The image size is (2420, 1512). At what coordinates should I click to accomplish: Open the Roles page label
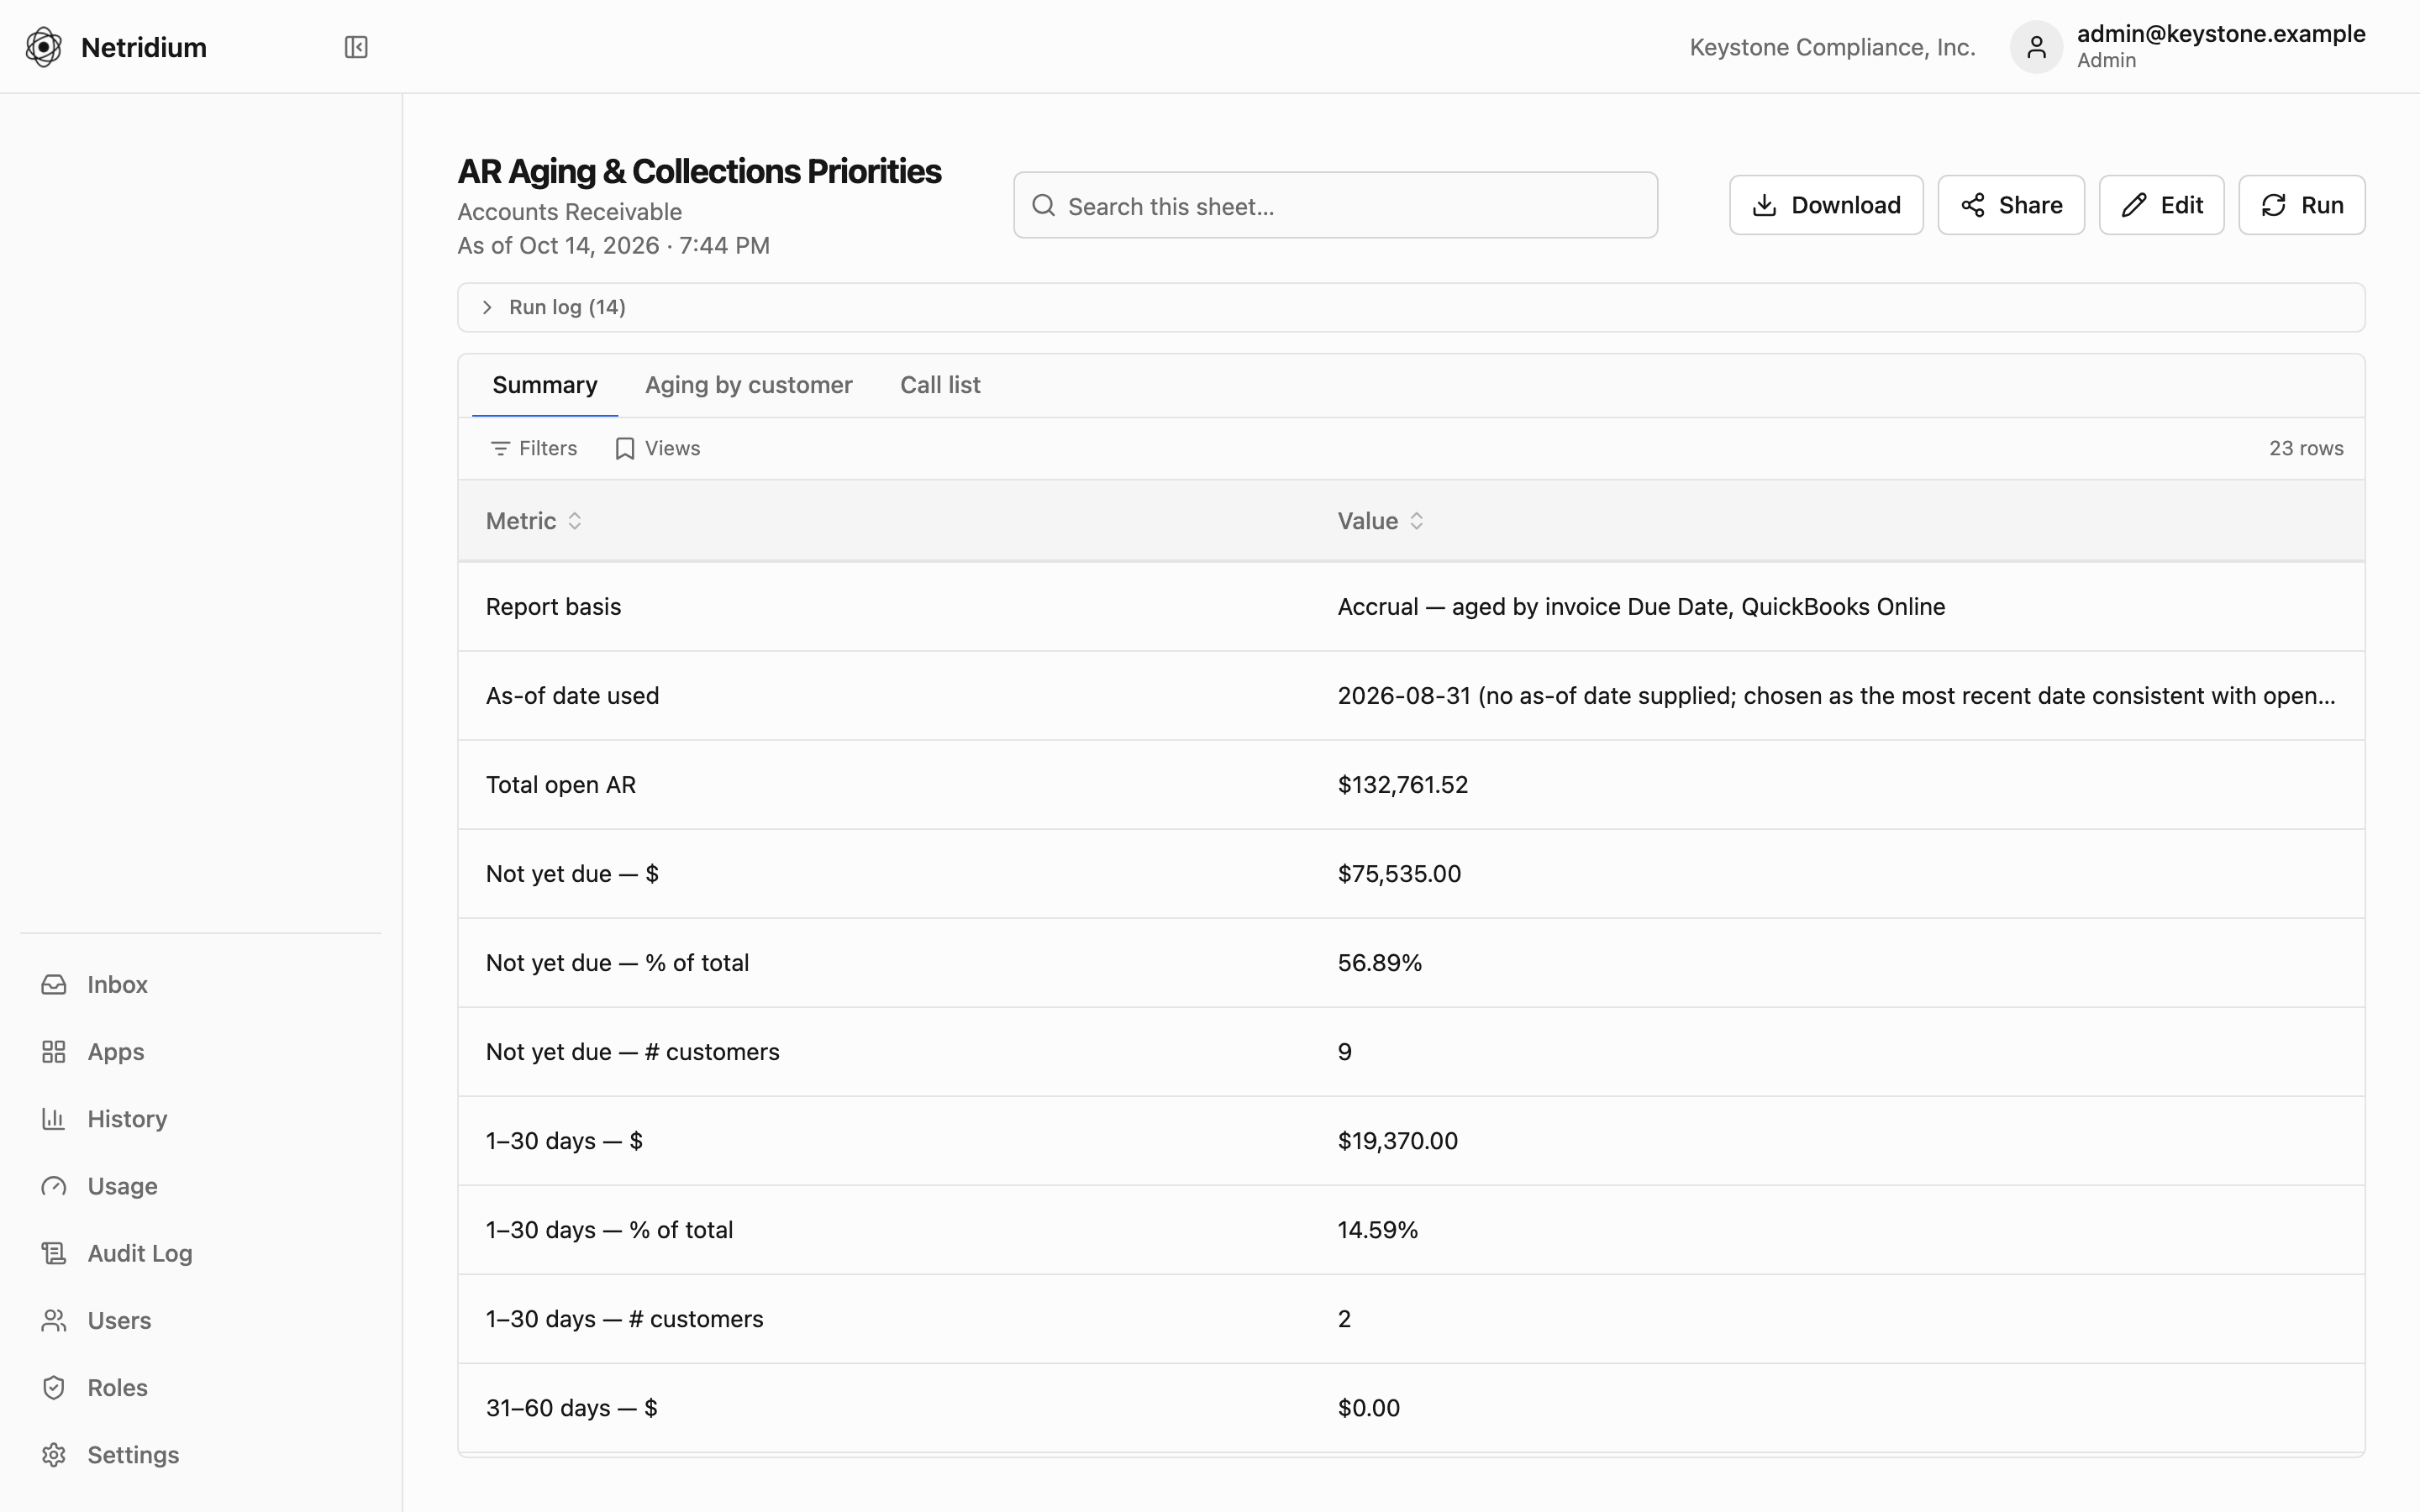click(117, 1387)
